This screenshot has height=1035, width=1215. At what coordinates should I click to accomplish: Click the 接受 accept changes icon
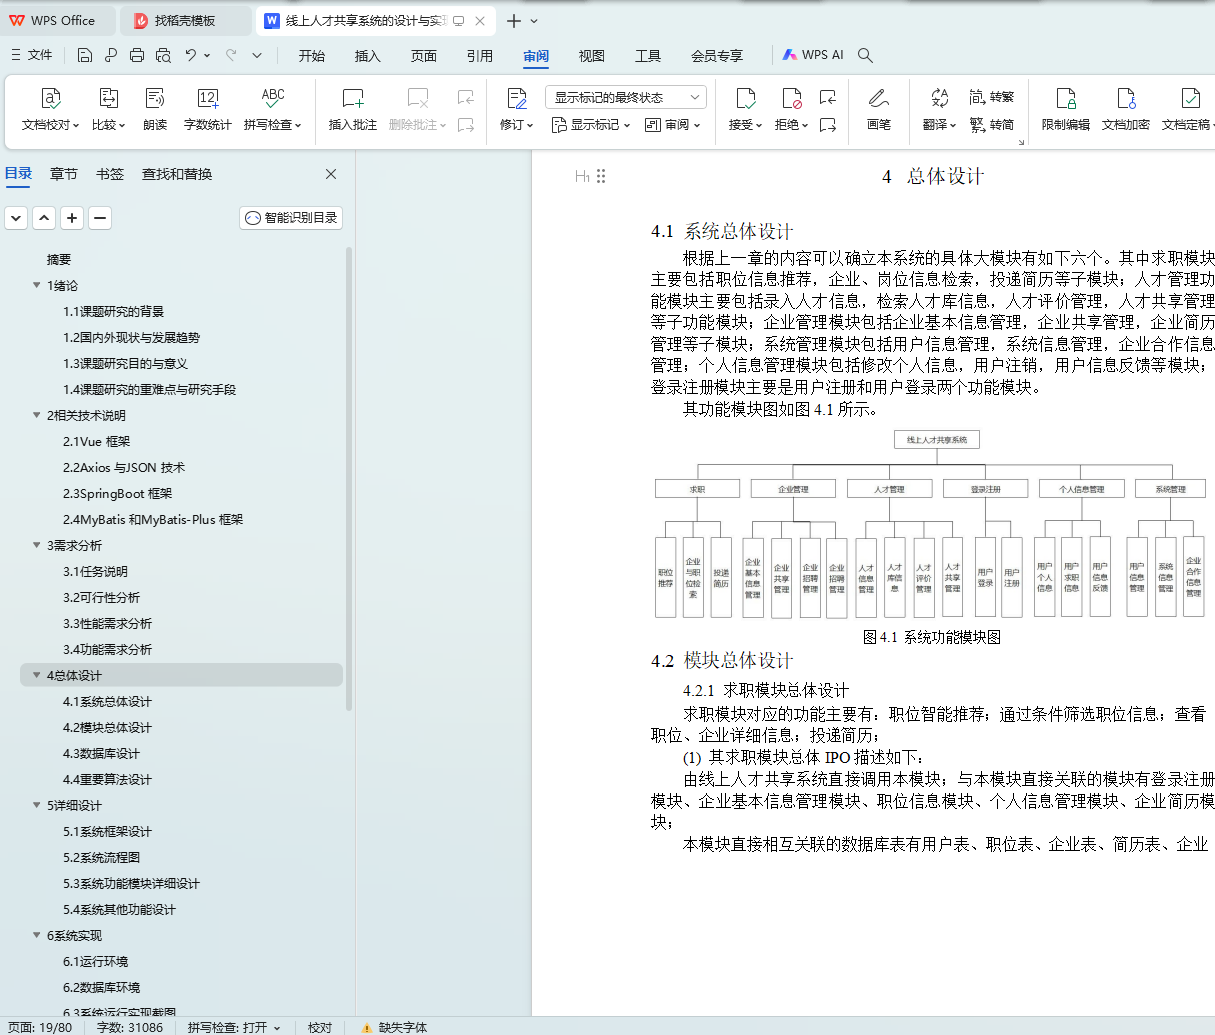[x=745, y=98]
